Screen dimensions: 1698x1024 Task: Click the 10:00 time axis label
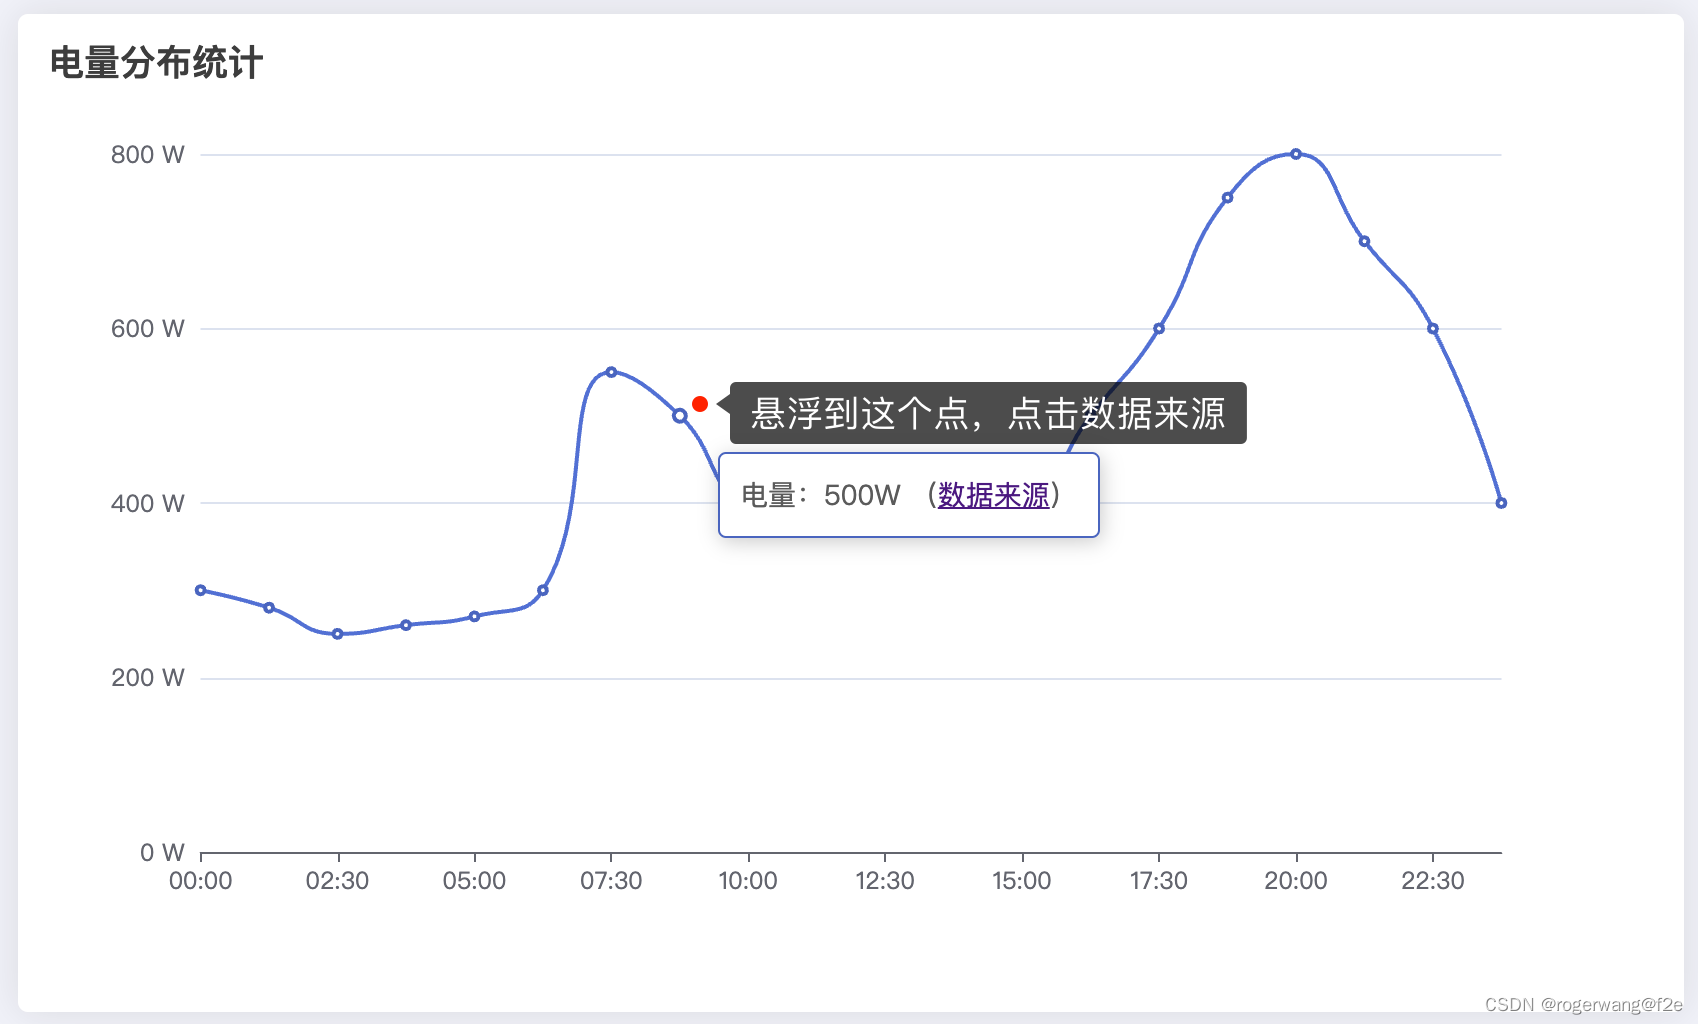point(748,881)
